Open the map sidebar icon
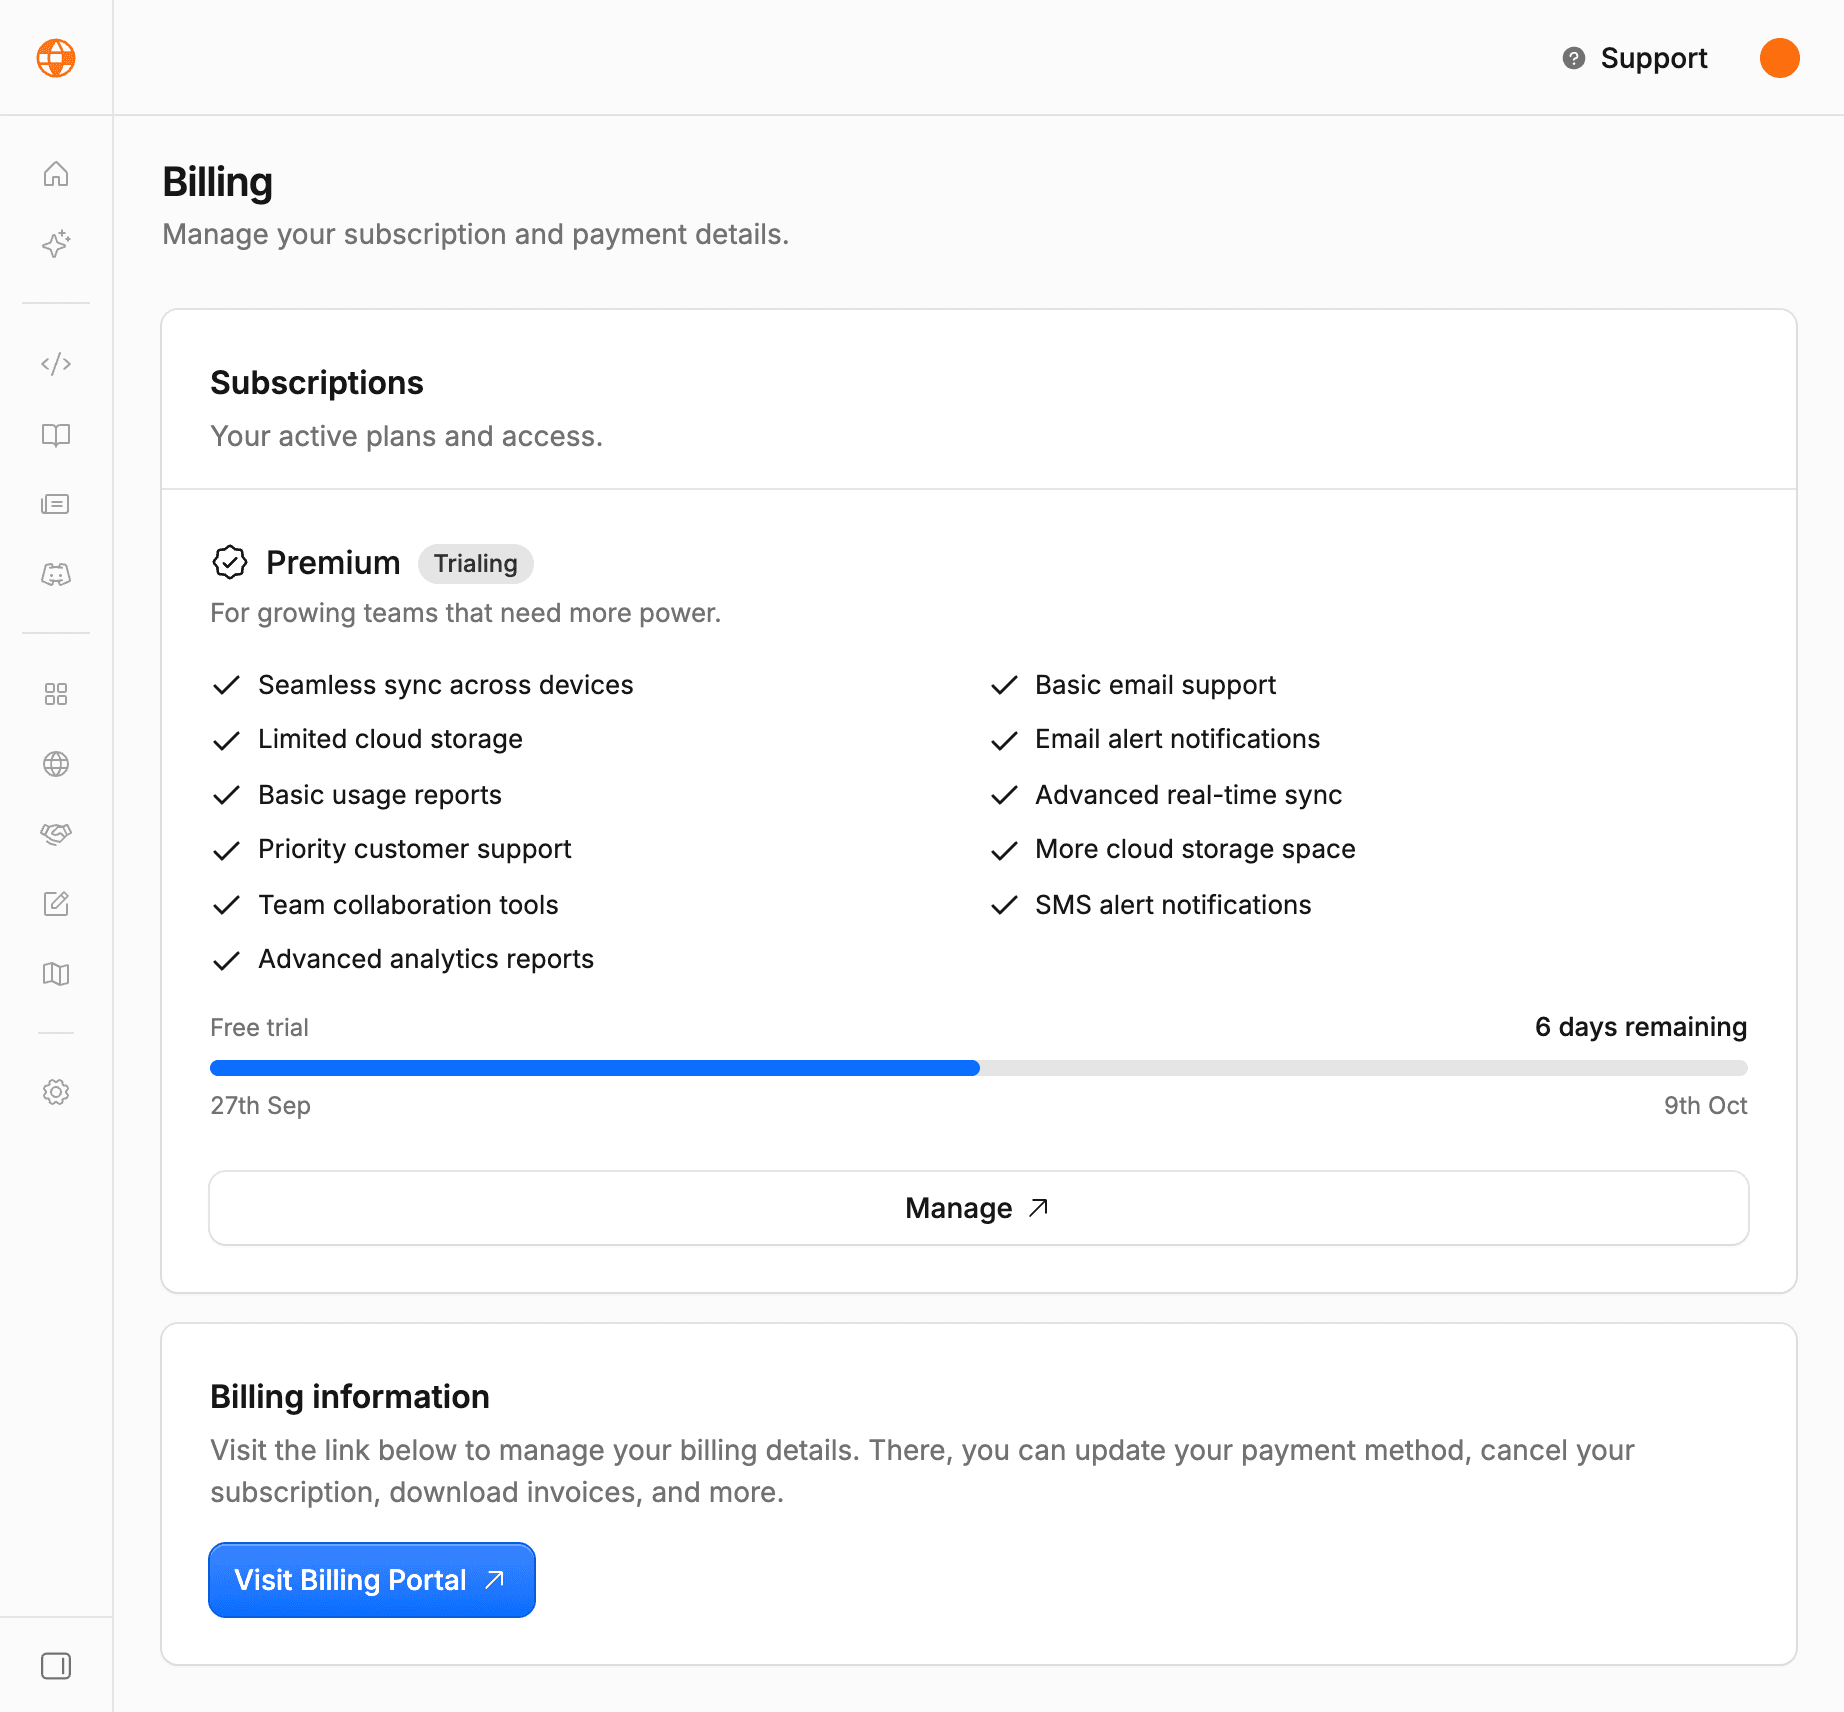The image size is (1844, 1712). pos(56,974)
